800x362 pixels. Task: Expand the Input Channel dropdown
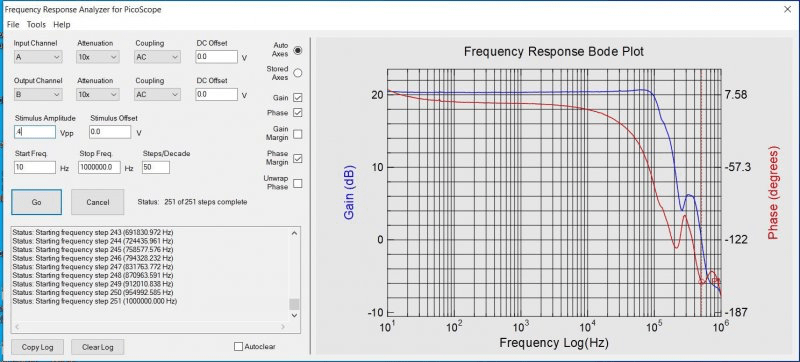(38, 57)
